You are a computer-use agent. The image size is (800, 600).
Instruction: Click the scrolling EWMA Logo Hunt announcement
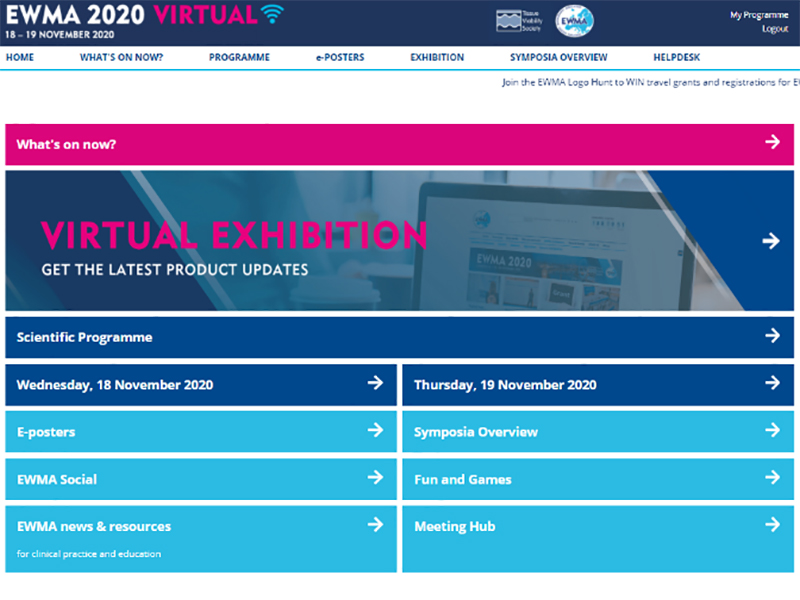650,83
